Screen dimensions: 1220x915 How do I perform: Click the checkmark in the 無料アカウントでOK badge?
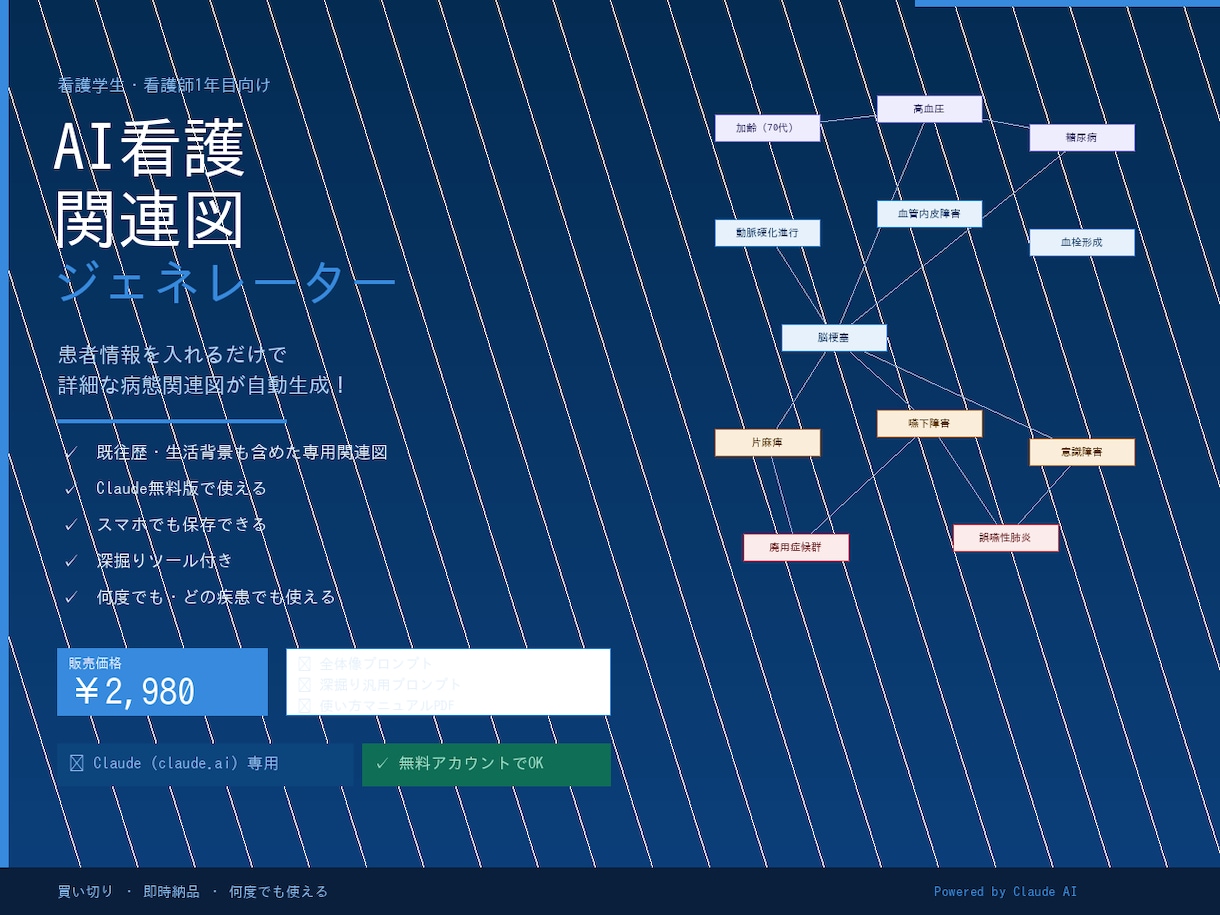tap(381, 764)
